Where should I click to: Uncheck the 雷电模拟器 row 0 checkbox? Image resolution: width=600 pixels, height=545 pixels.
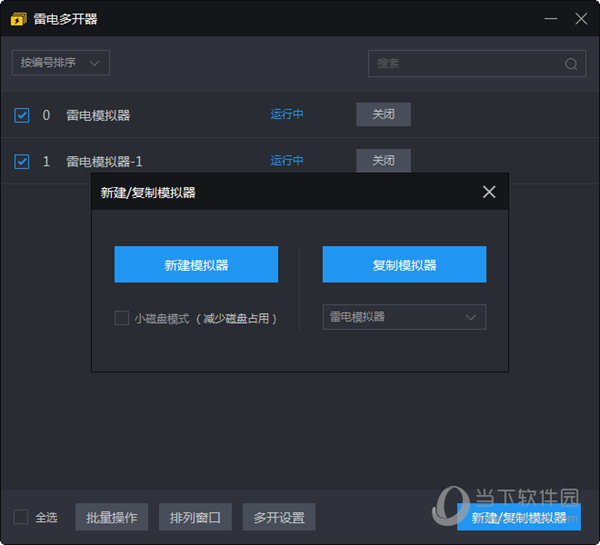pyautogui.click(x=22, y=115)
